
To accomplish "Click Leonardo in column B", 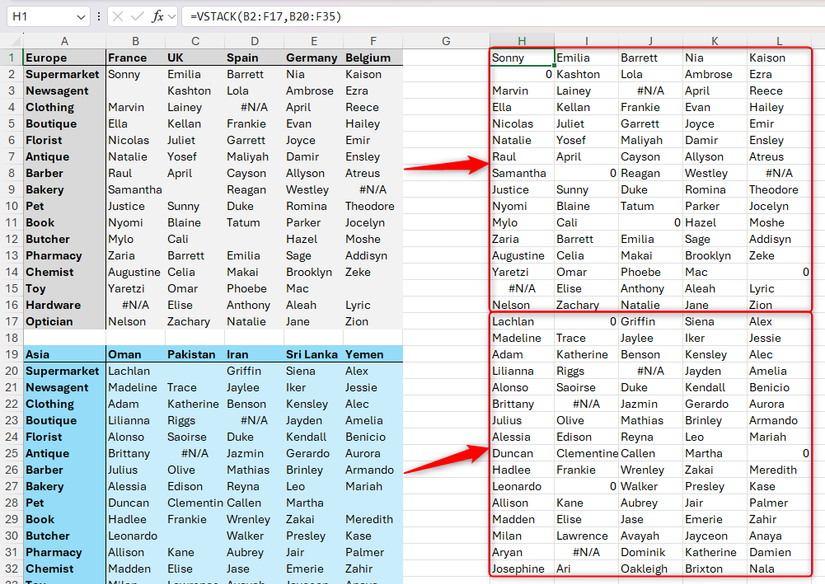I will pos(135,536).
